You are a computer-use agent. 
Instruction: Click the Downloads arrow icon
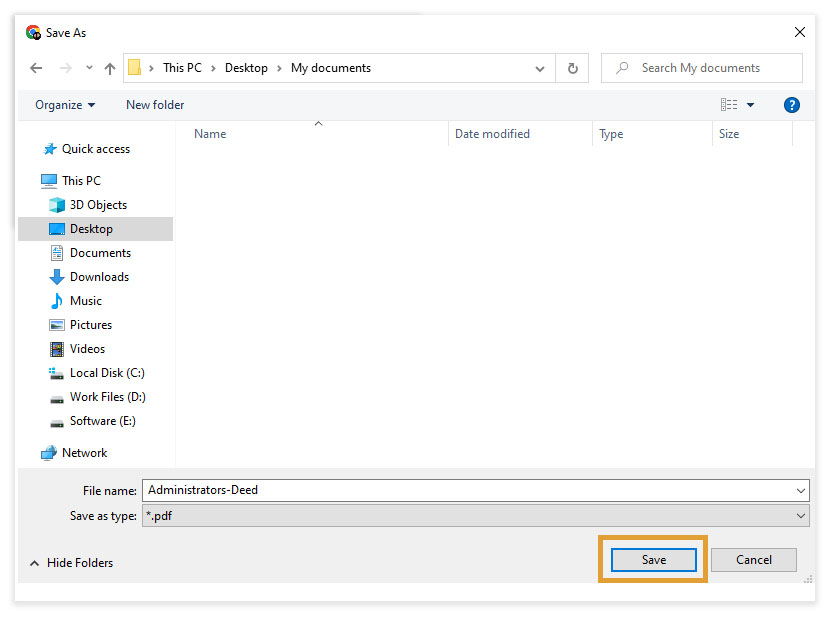[x=57, y=277]
